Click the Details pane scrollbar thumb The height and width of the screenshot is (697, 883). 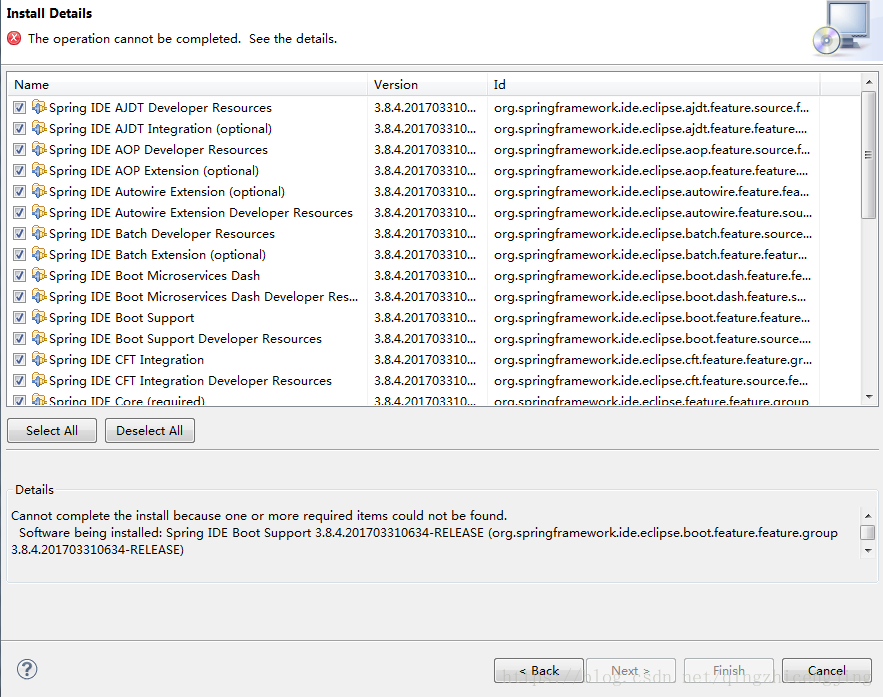click(x=868, y=532)
